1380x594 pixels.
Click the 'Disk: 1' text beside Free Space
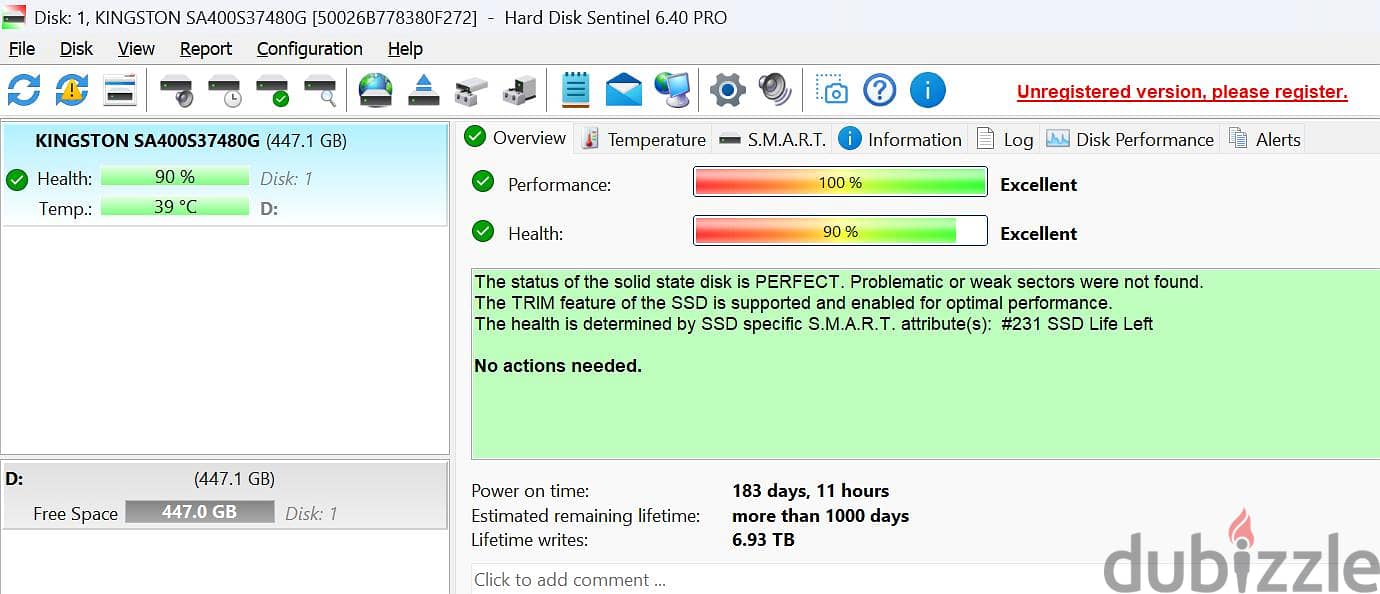pos(311,514)
